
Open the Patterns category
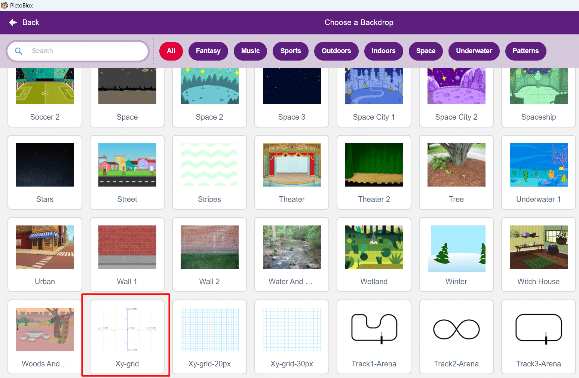[x=525, y=51]
